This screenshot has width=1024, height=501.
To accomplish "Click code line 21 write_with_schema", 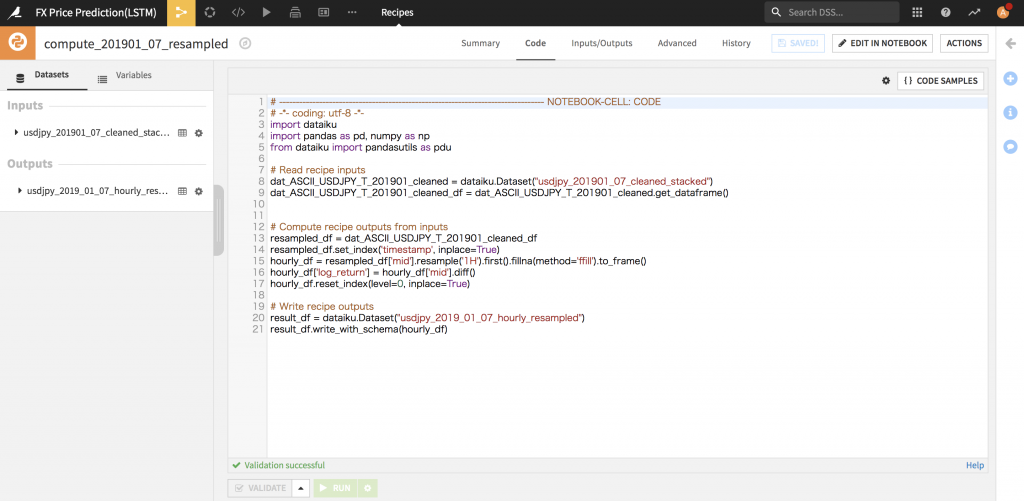I will tap(359, 329).
